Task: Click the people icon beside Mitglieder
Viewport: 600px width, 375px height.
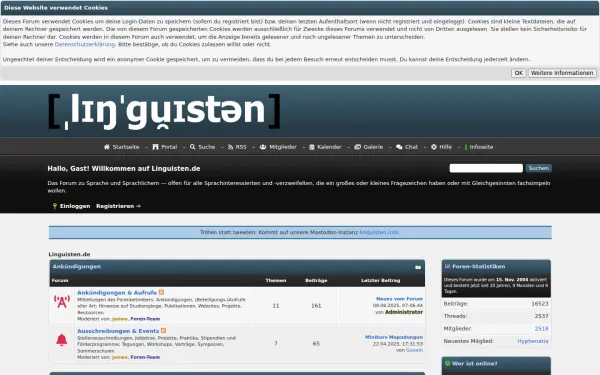Action: click(263, 147)
